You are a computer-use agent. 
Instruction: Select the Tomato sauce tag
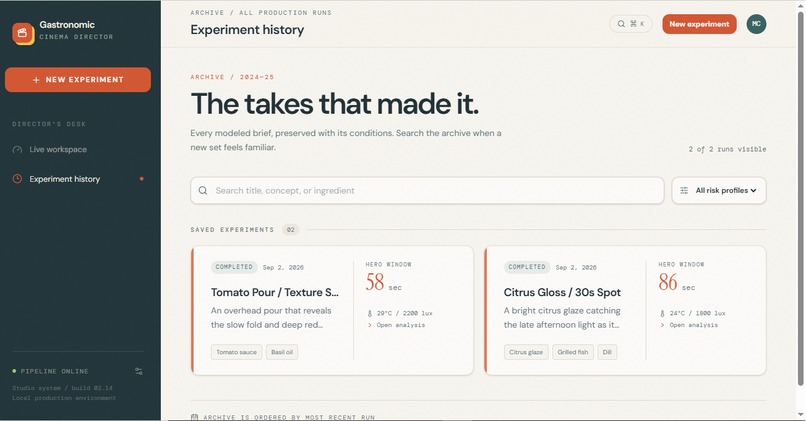pyautogui.click(x=236, y=352)
